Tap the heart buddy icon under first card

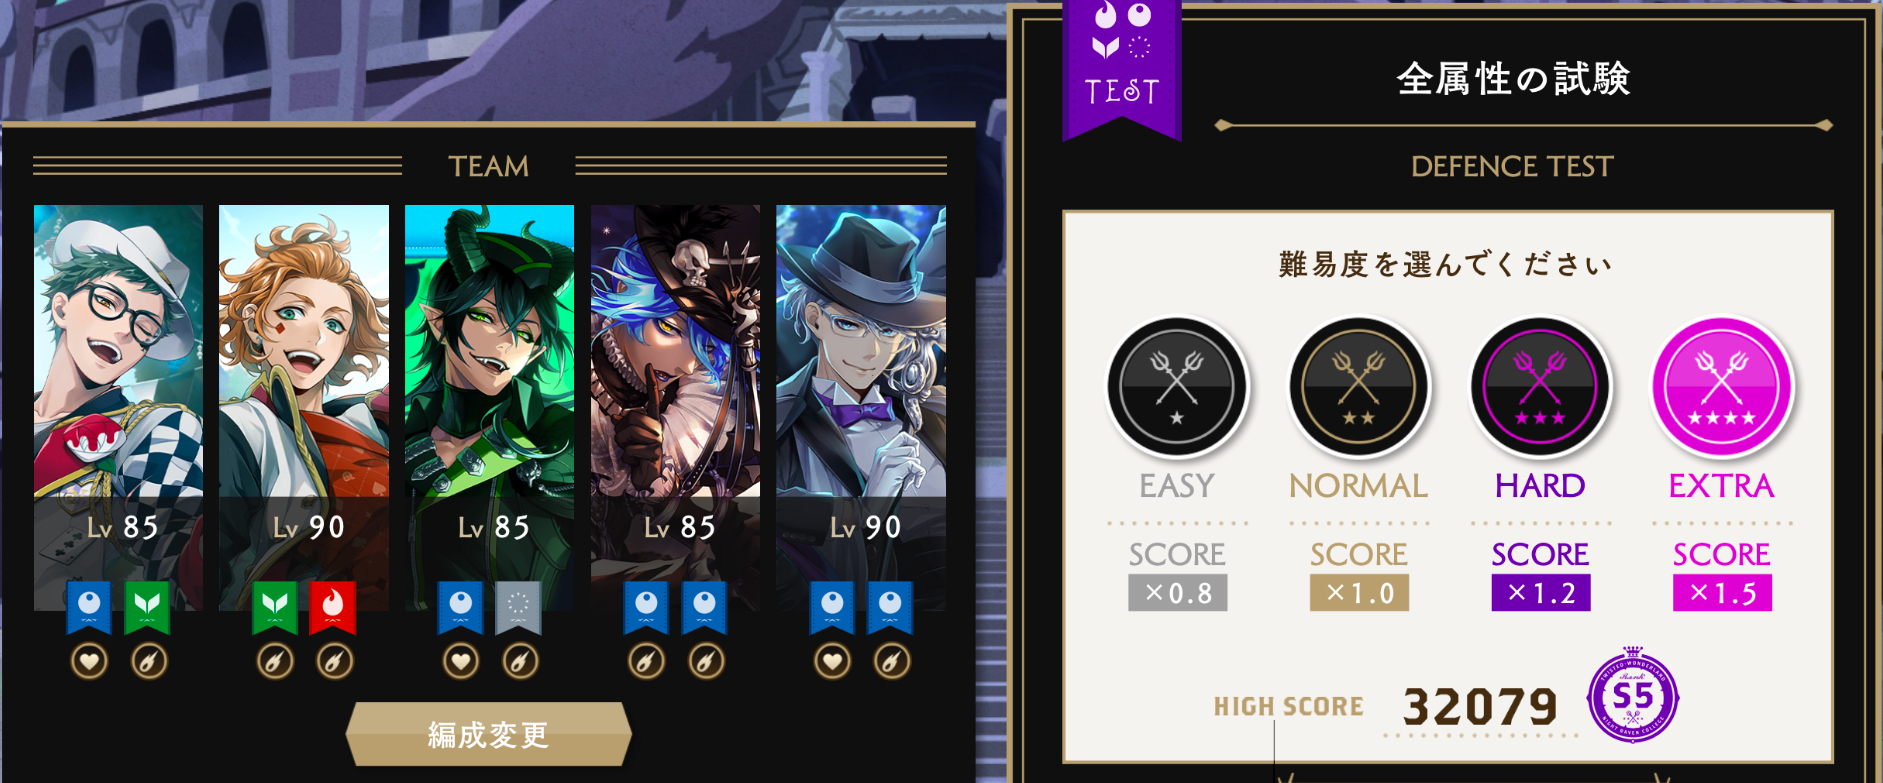(x=90, y=661)
